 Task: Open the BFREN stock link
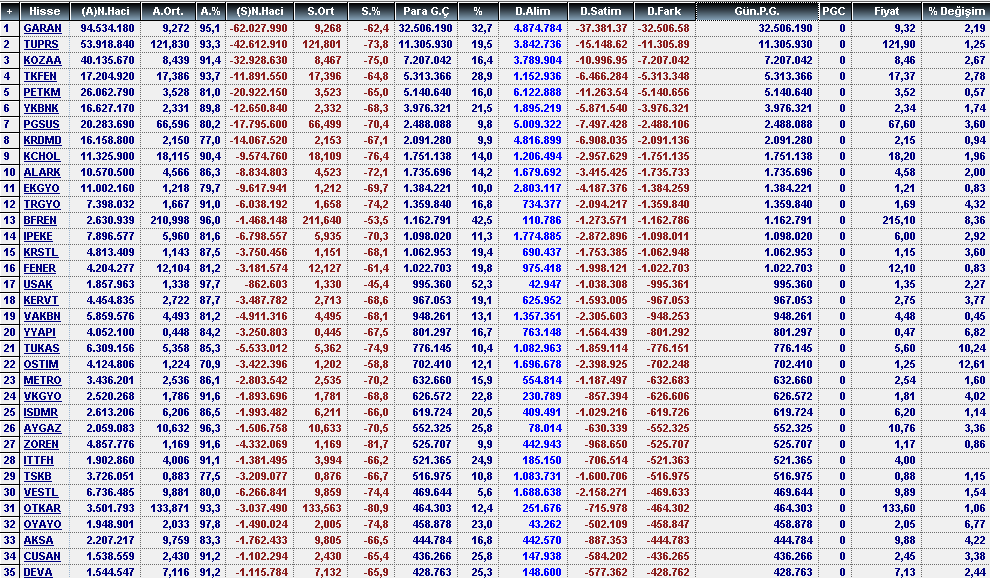[40, 220]
